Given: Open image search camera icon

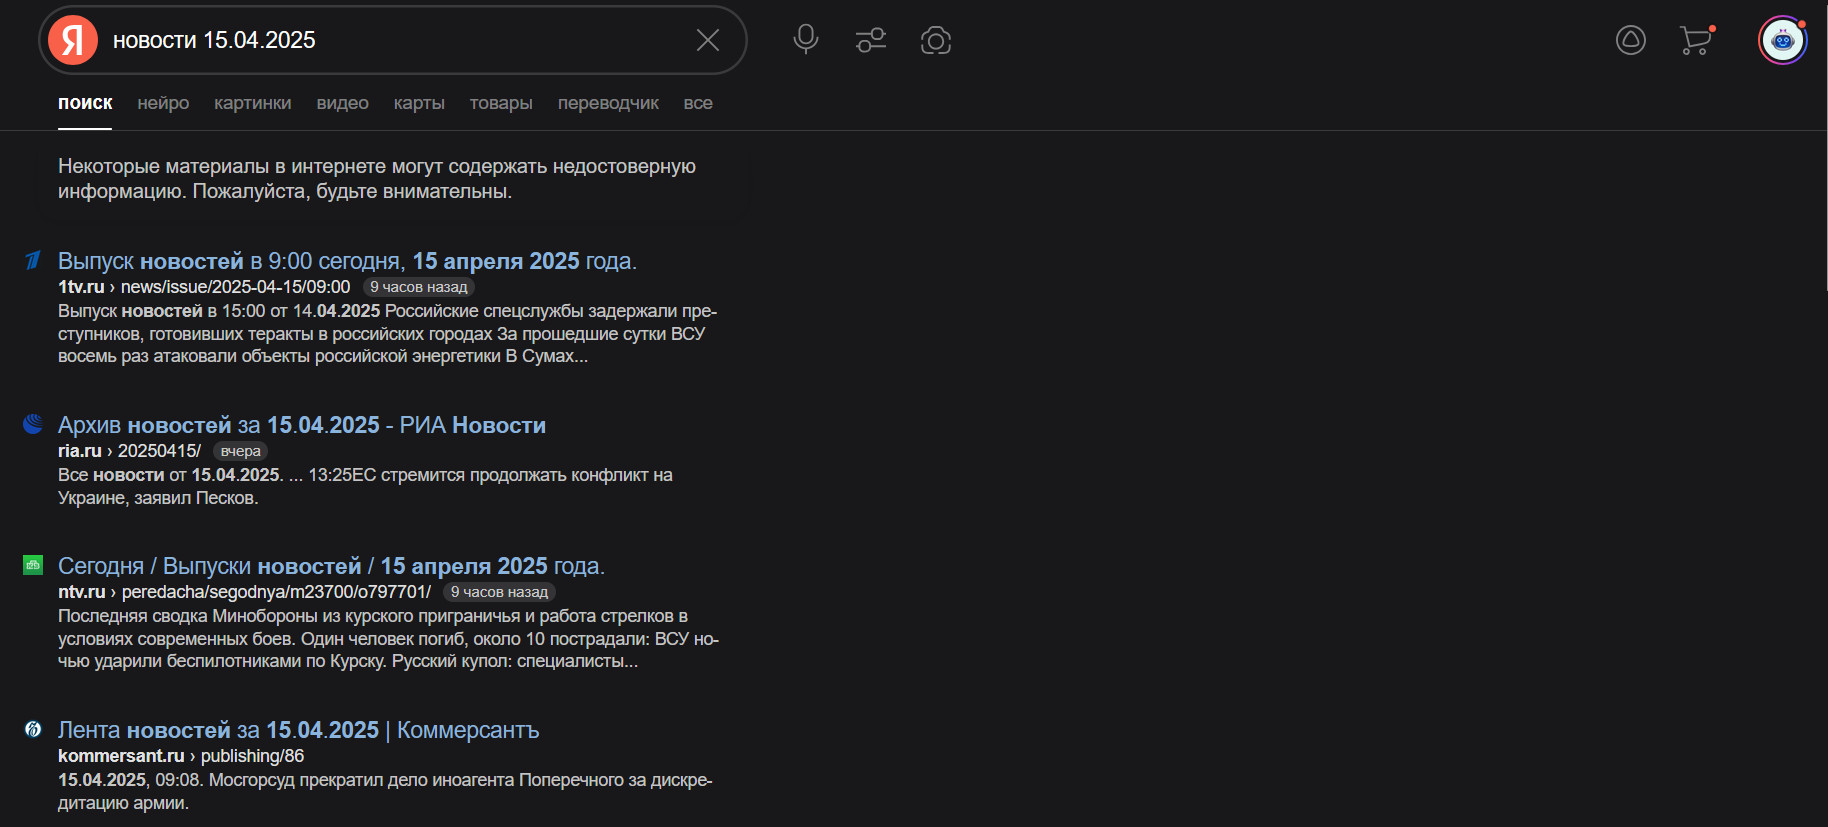Looking at the screenshot, I should tap(936, 40).
